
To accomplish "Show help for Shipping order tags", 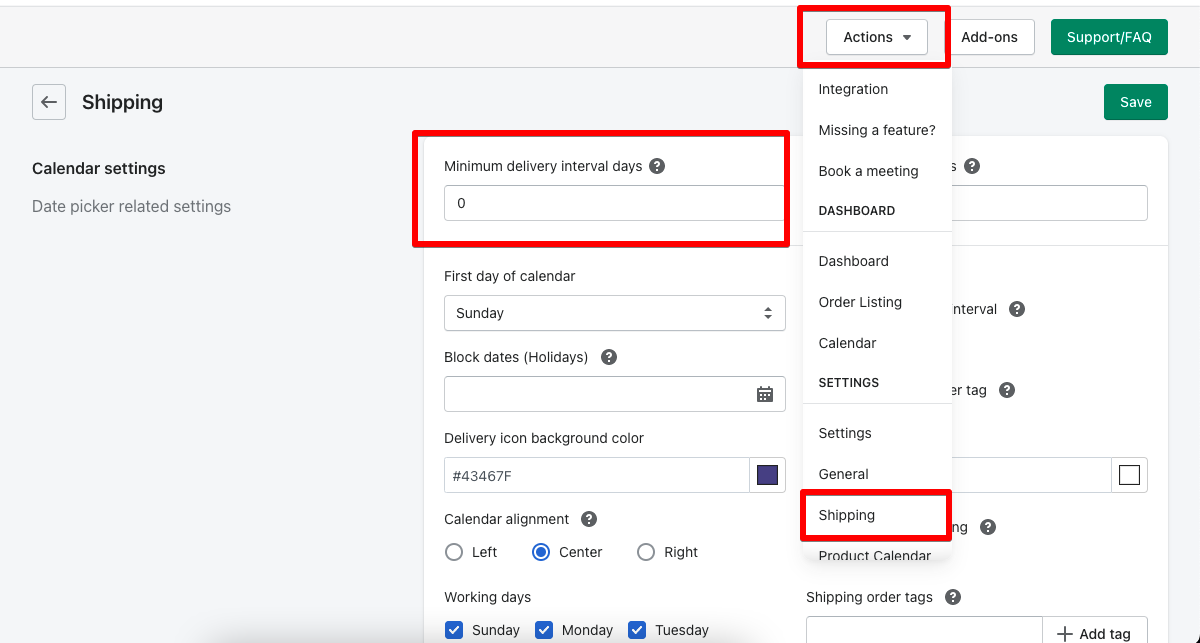I will click(953, 597).
